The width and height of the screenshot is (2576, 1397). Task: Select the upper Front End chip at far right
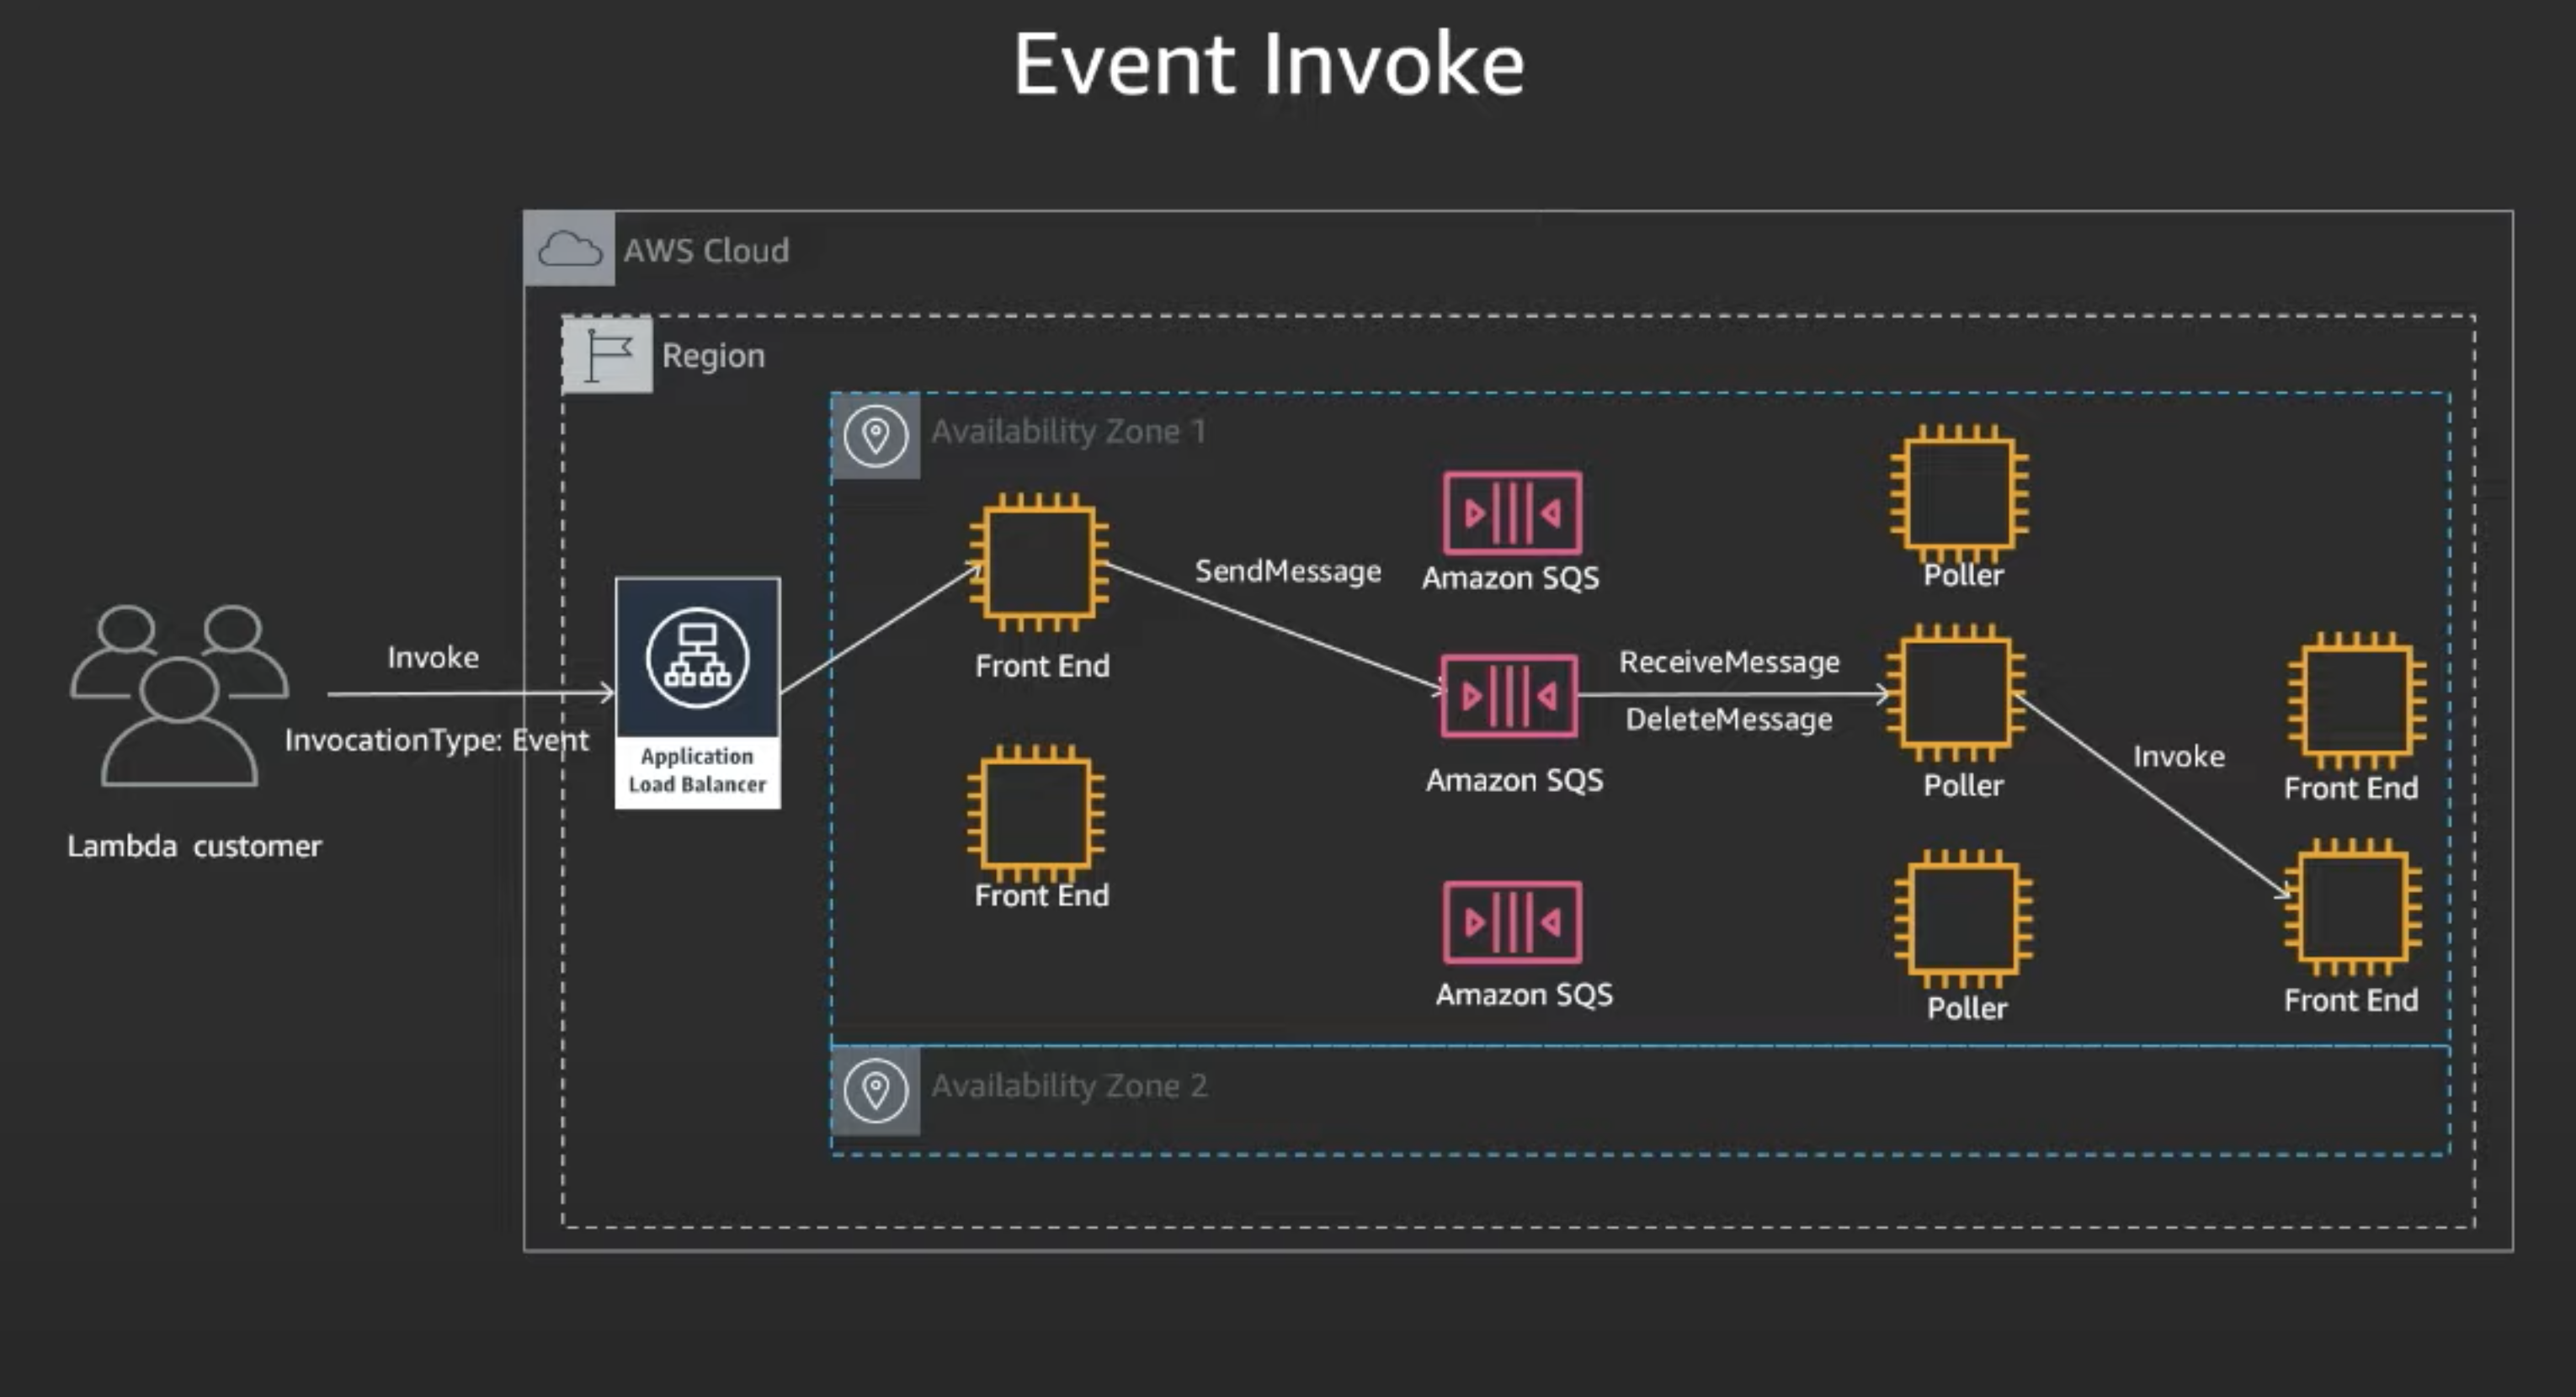pyautogui.click(x=2356, y=701)
